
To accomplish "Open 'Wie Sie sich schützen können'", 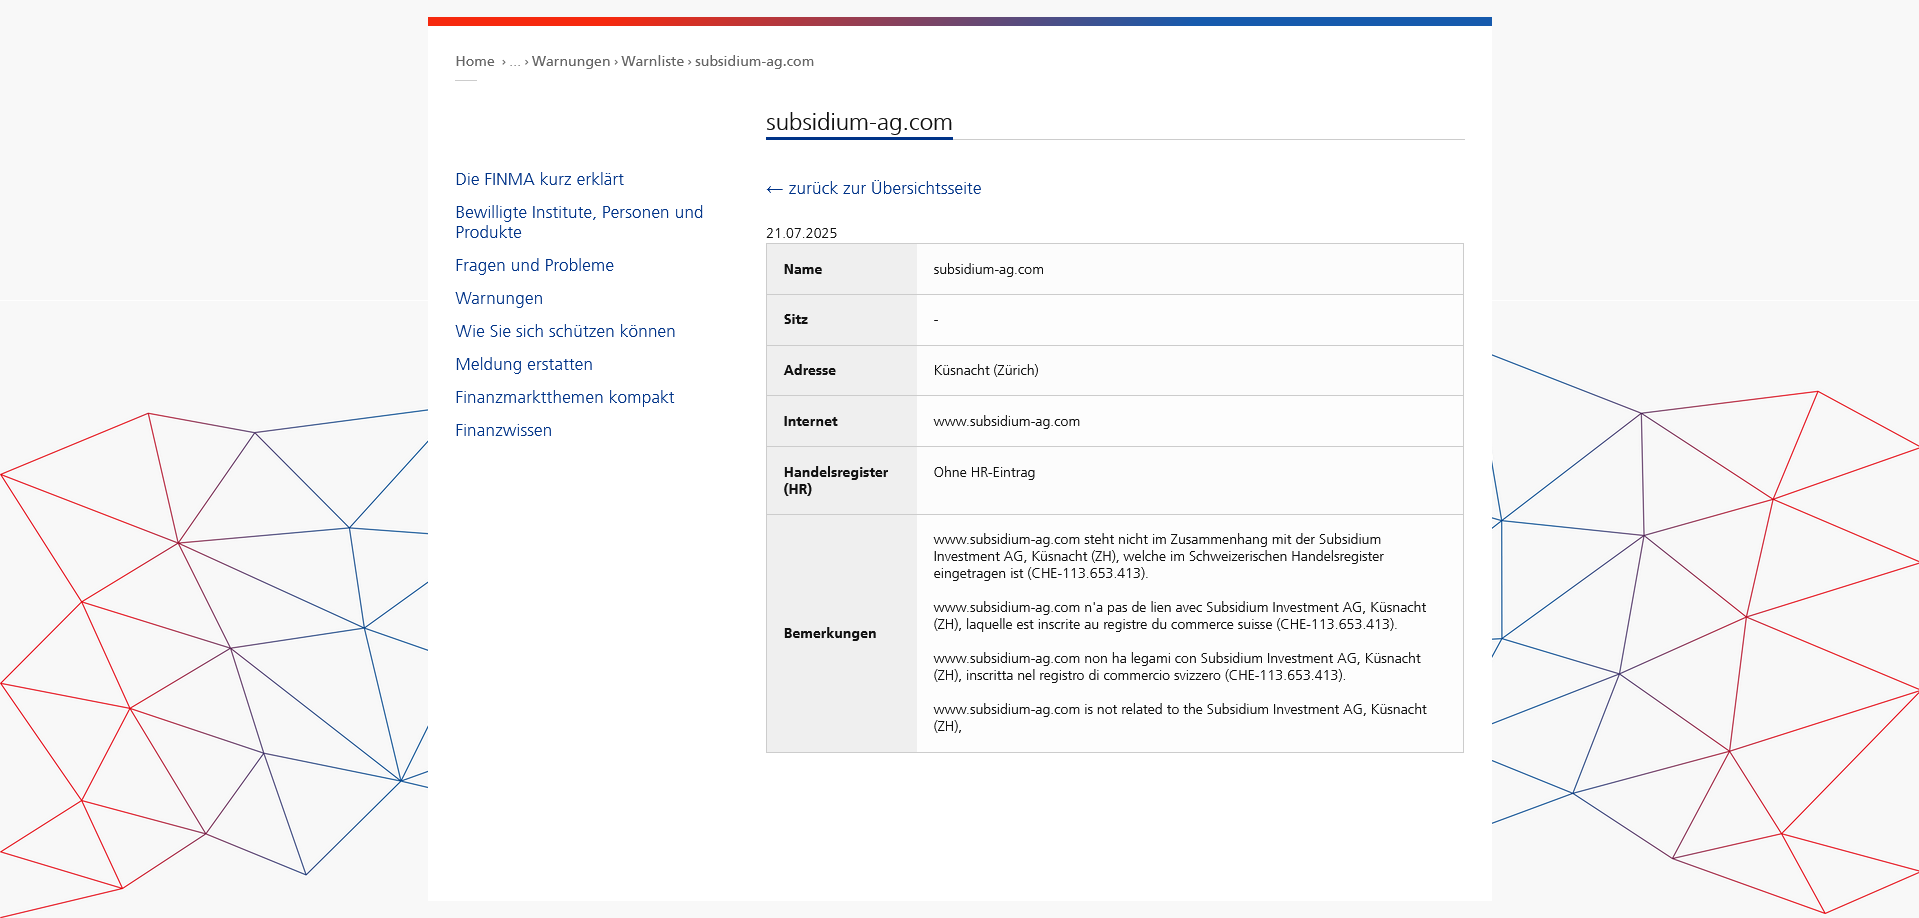I will pos(565,331).
